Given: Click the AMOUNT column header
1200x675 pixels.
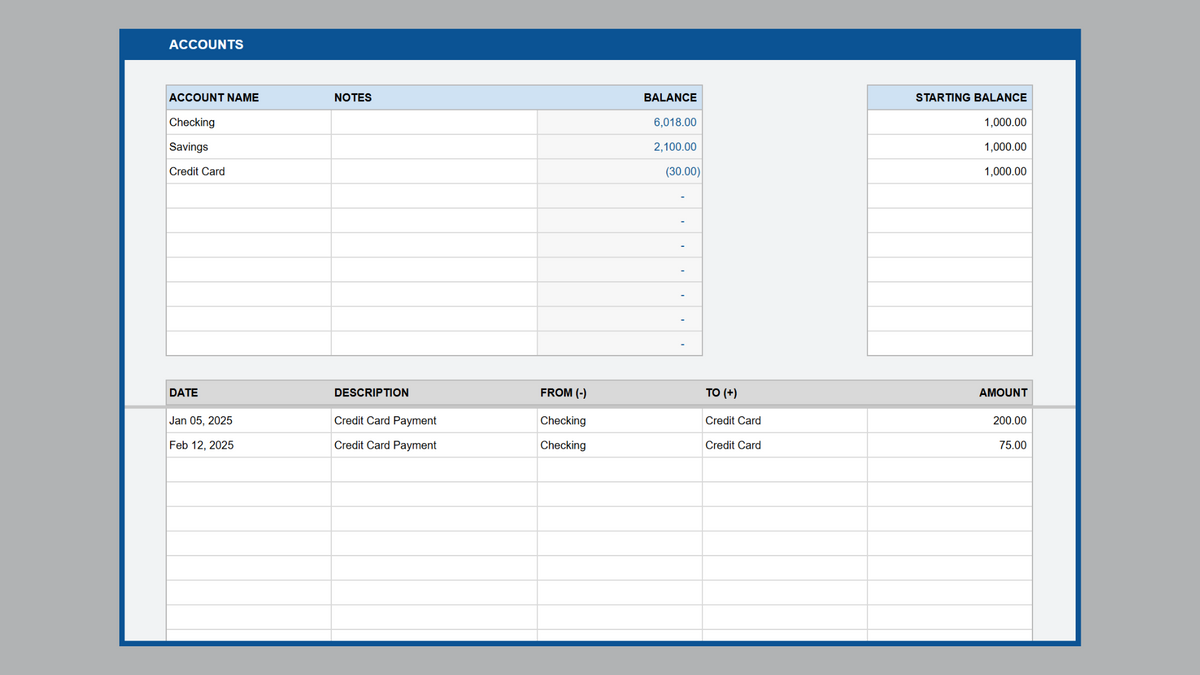Looking at the screenshot, I should pyautogui.click(x=950, y=393).
